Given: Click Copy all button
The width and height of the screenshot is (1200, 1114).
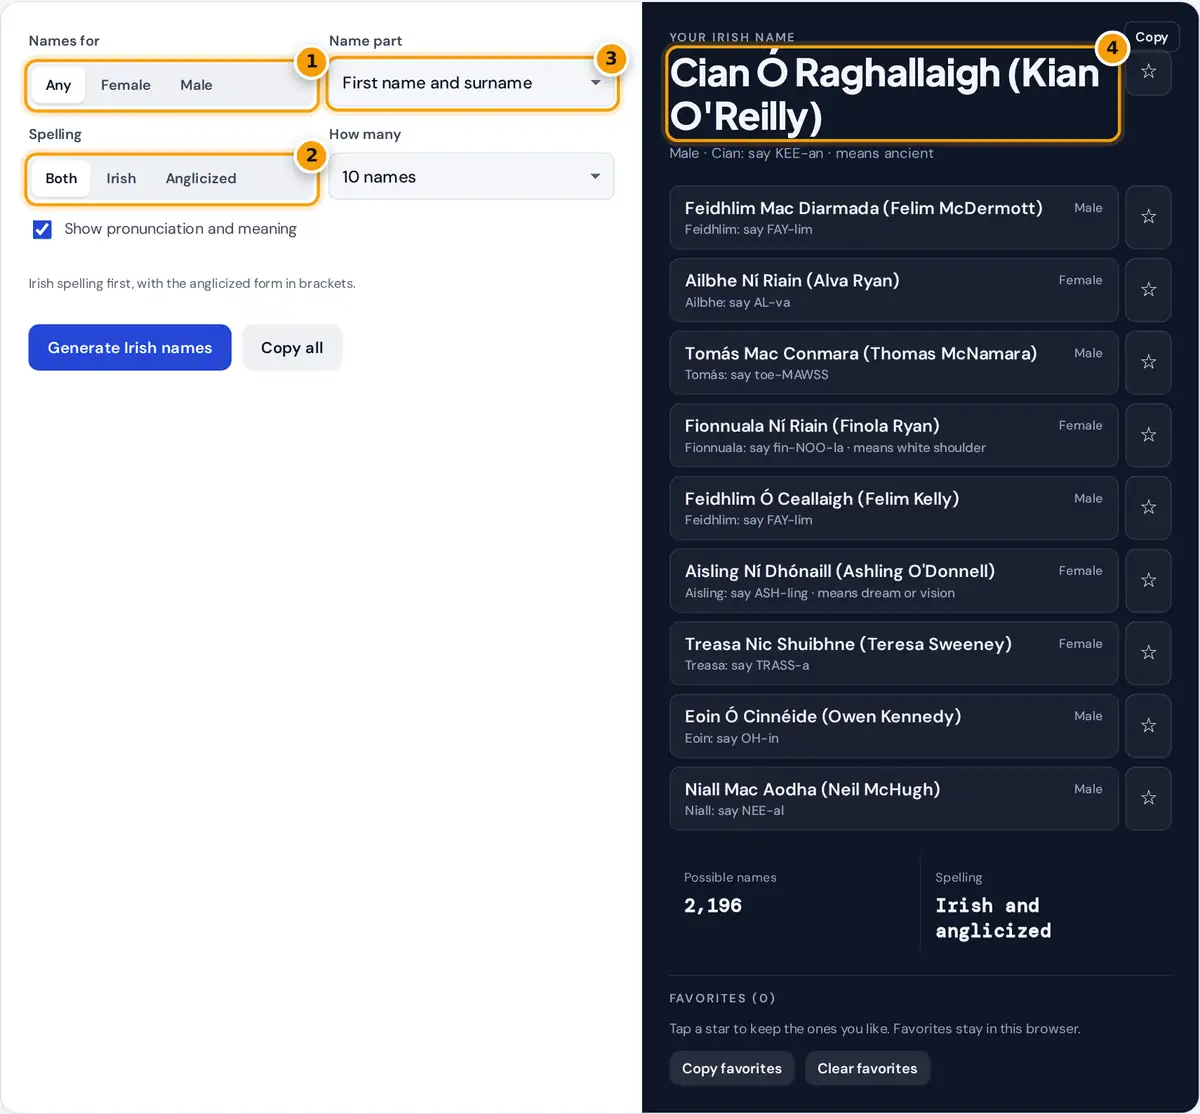Looking at the screenshot, I should (x=292, y=348).
